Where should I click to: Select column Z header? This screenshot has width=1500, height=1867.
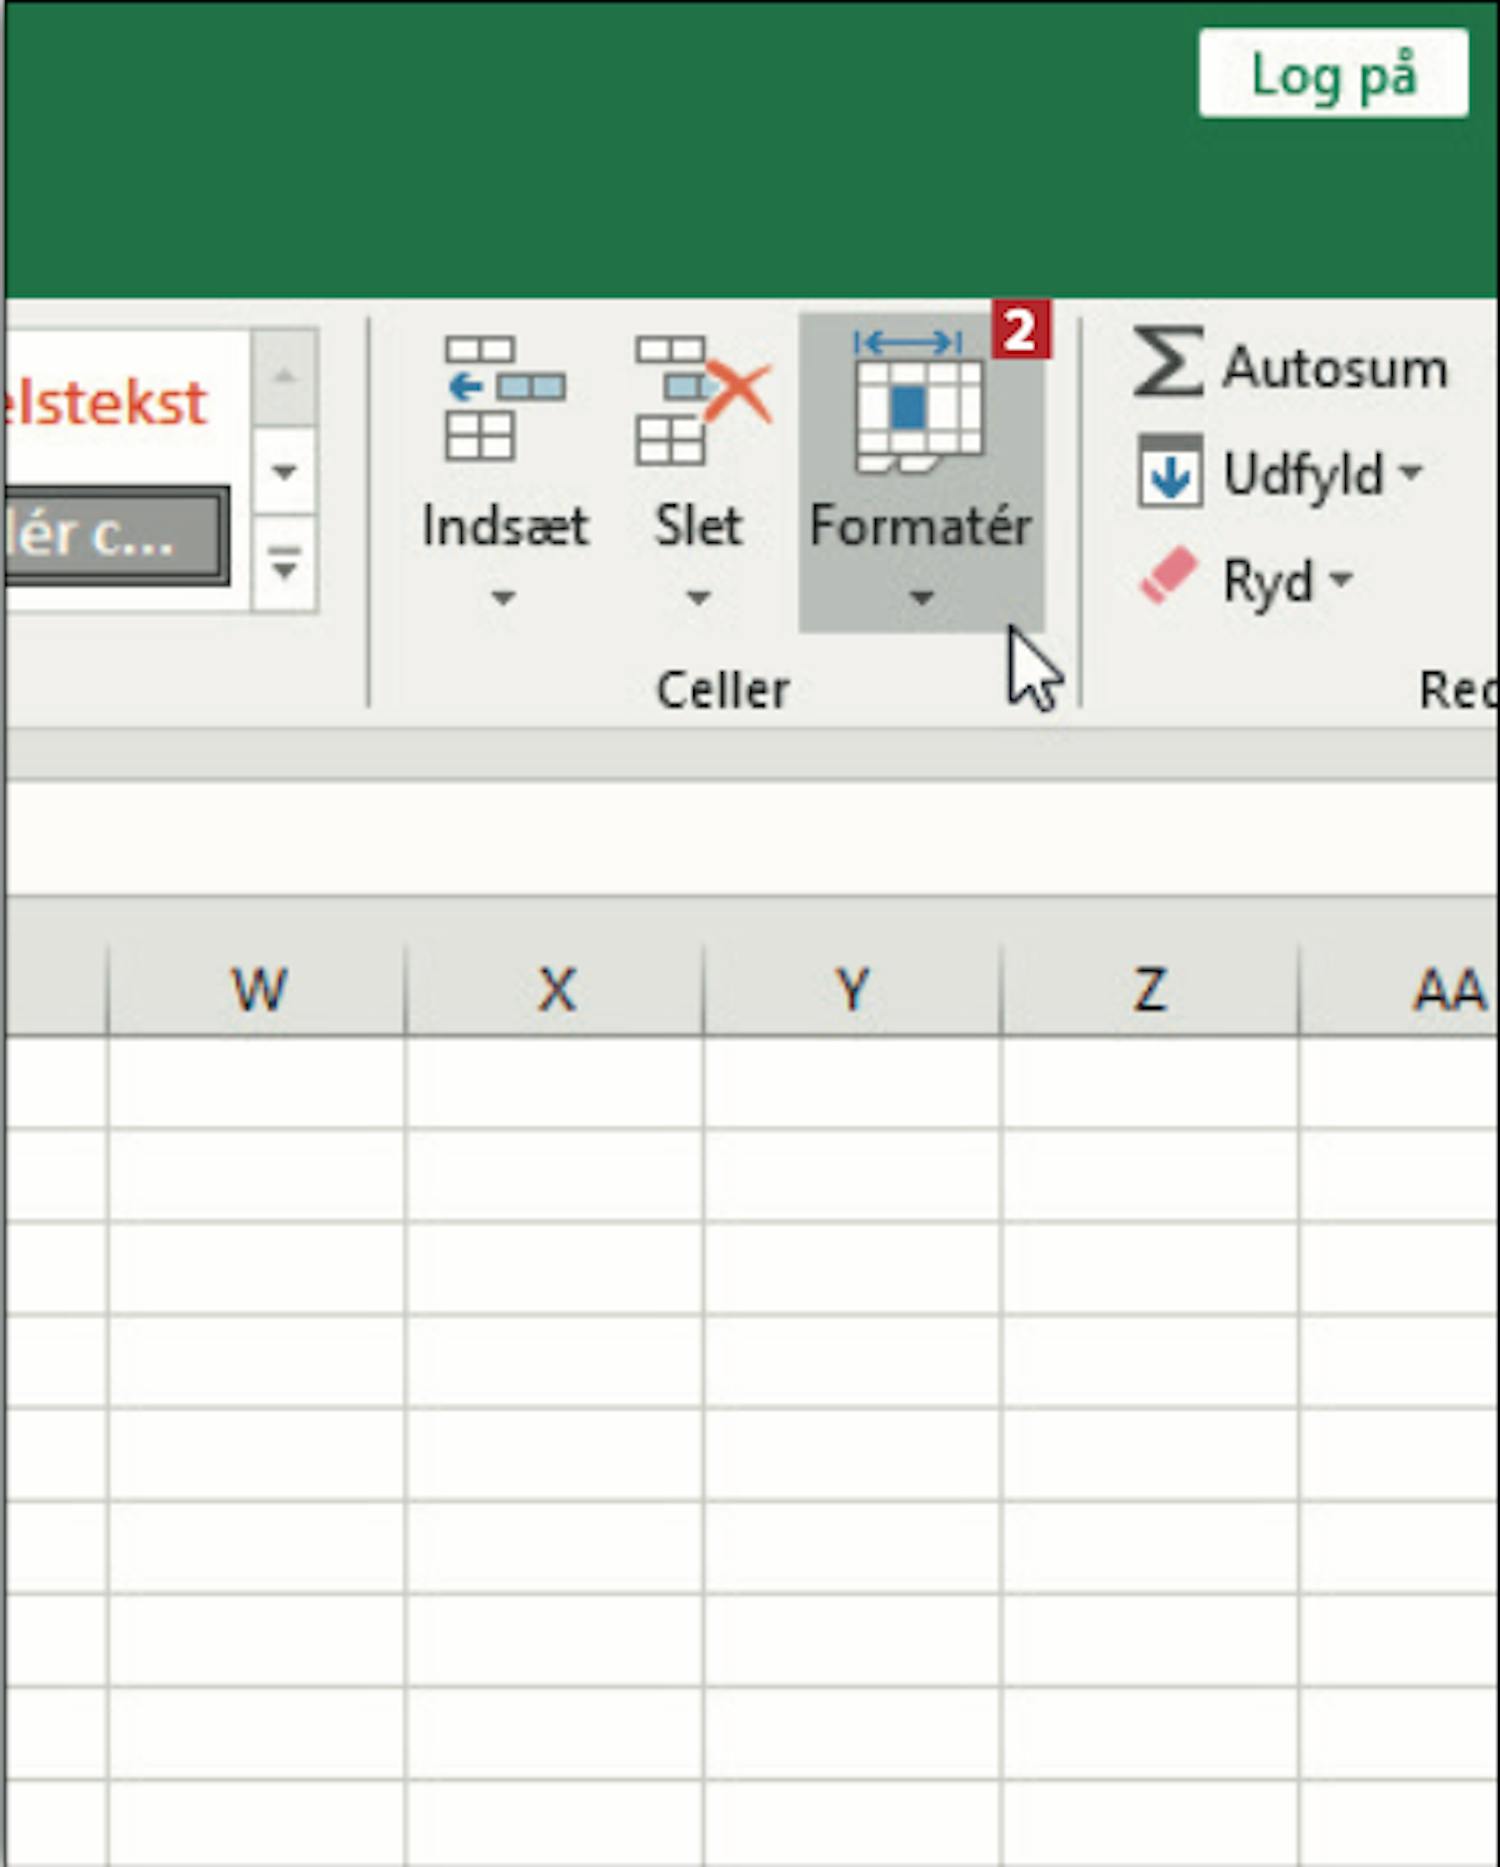[1149, 989]
